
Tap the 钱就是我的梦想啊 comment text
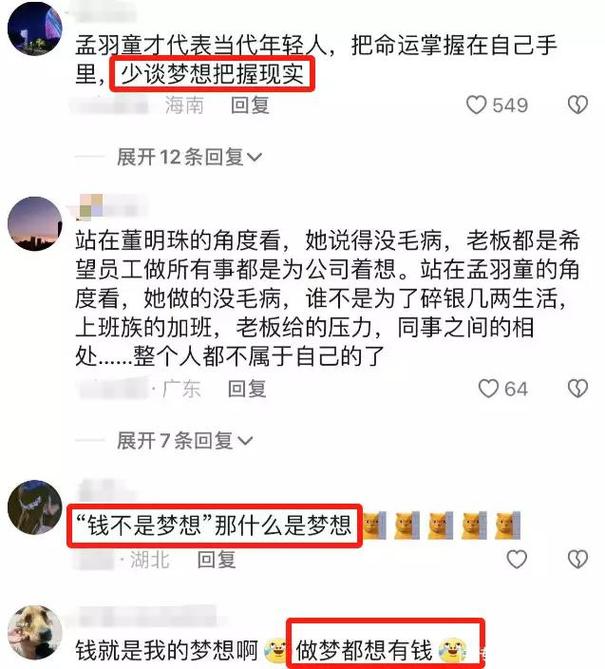pyautogui.click(x=167, y=650)
